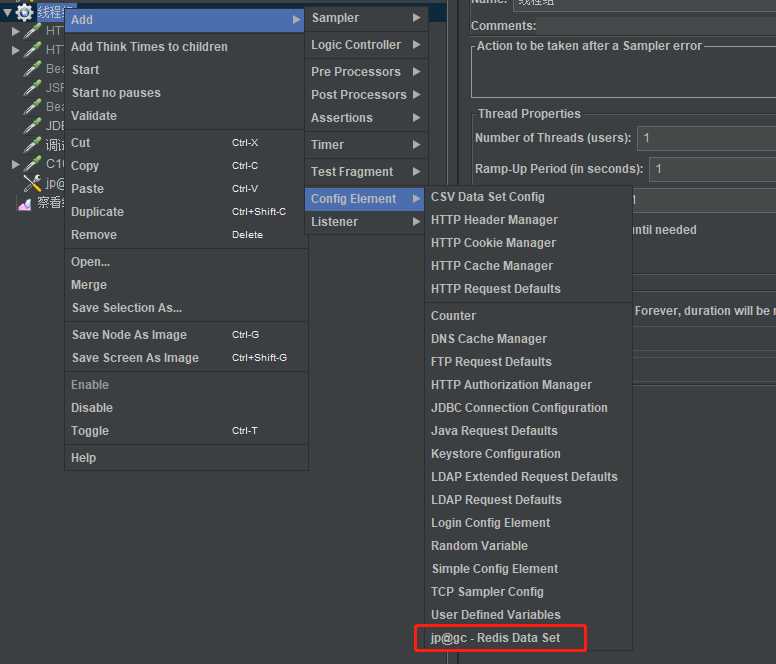Add TCP Sampler Config
The width and height of the screenshot is (776, 664).
tap(529, 592)
